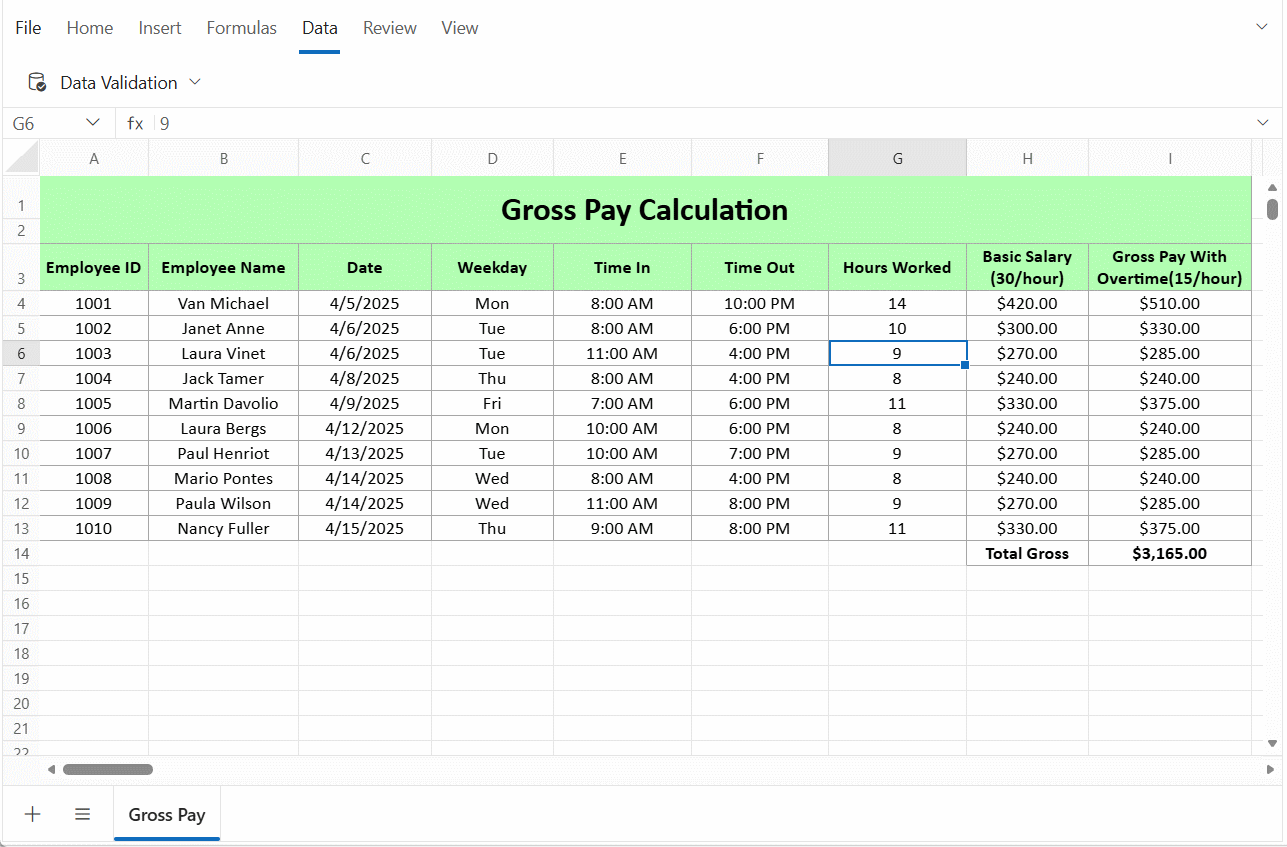Image resolution: width=1287 pixels, height=847 pixels.
Task: Click the scroll down arrow
Action: coord(1272,743)
